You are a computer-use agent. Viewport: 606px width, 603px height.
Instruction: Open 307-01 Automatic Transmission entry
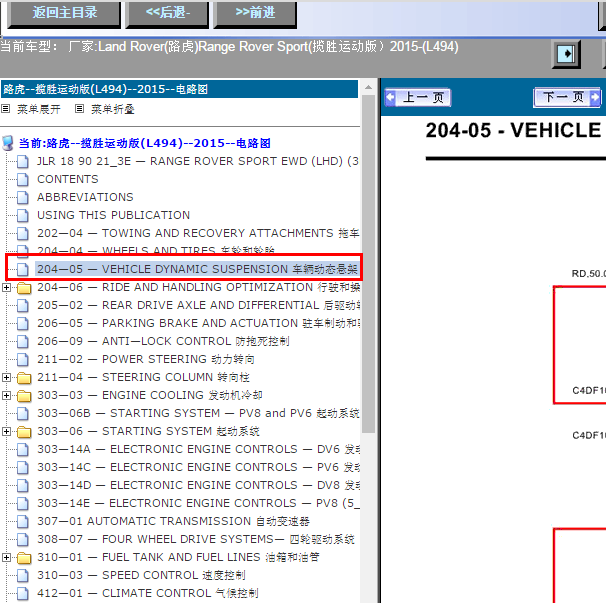(173, 521)
